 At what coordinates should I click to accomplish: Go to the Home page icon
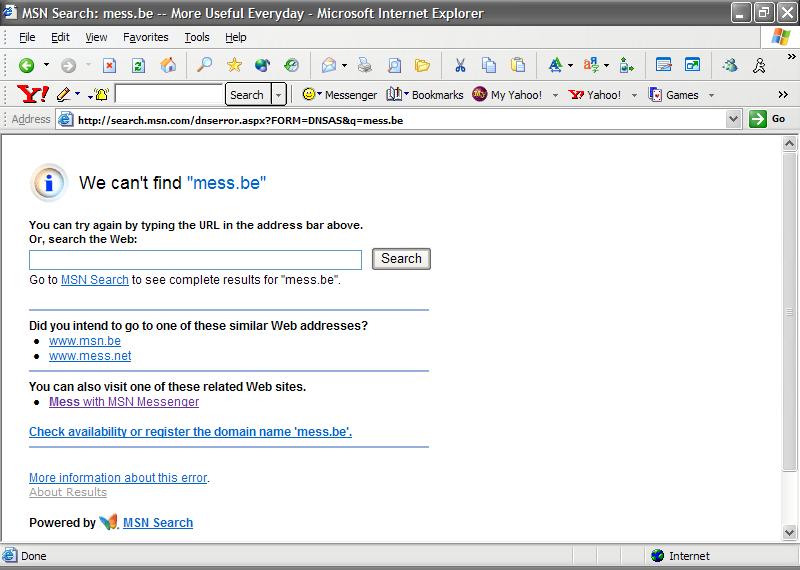pos(168,66)
